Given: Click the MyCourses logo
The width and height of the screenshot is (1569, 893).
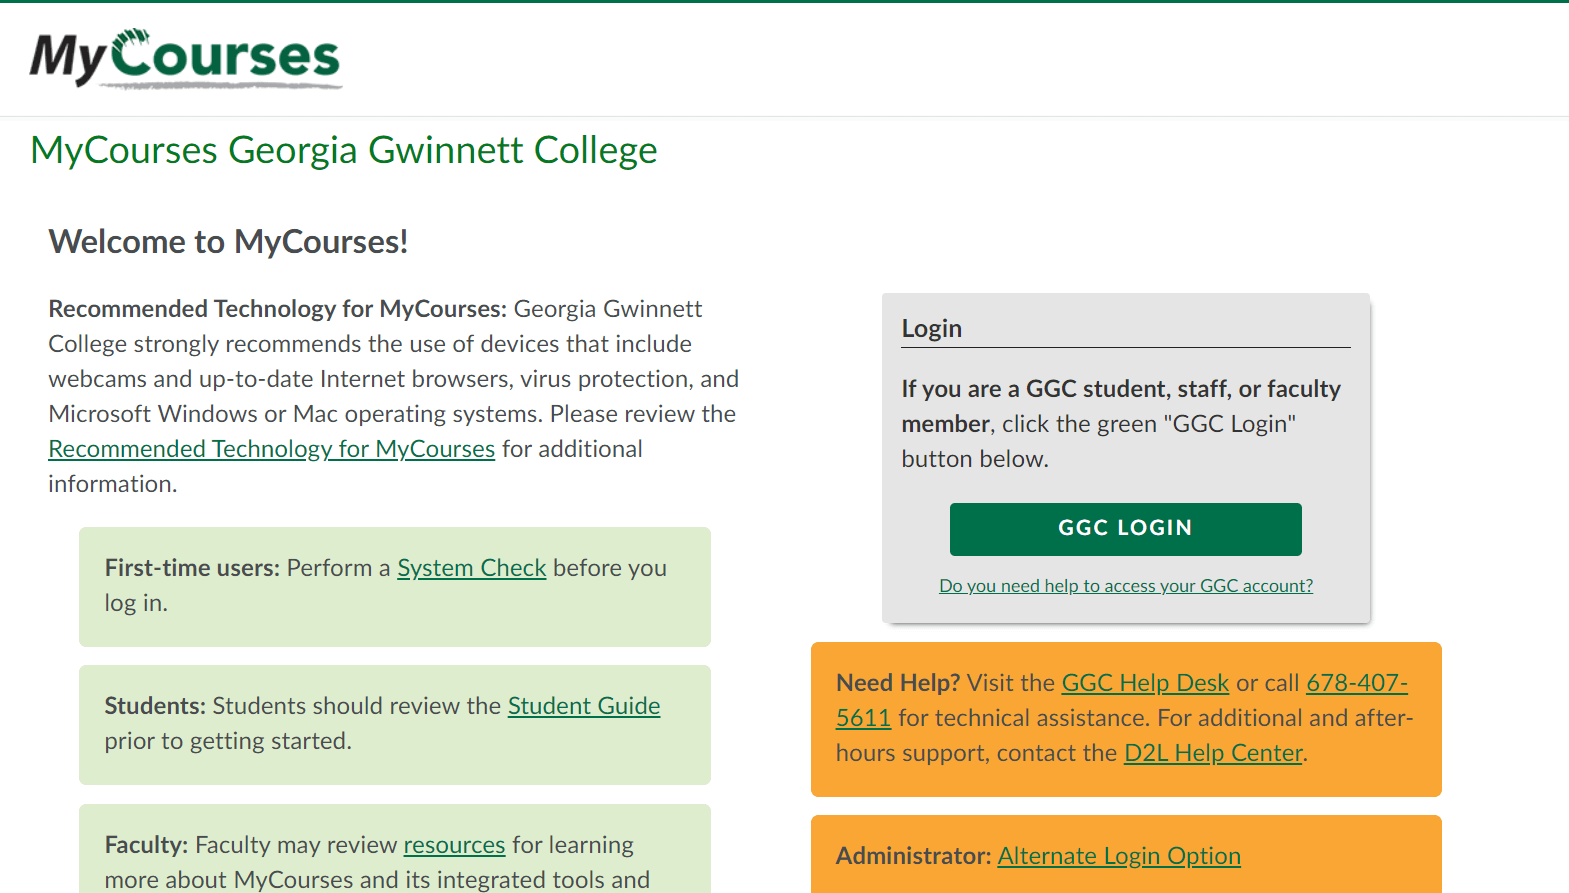Looking at the screenshot, I should click(186, 58).
